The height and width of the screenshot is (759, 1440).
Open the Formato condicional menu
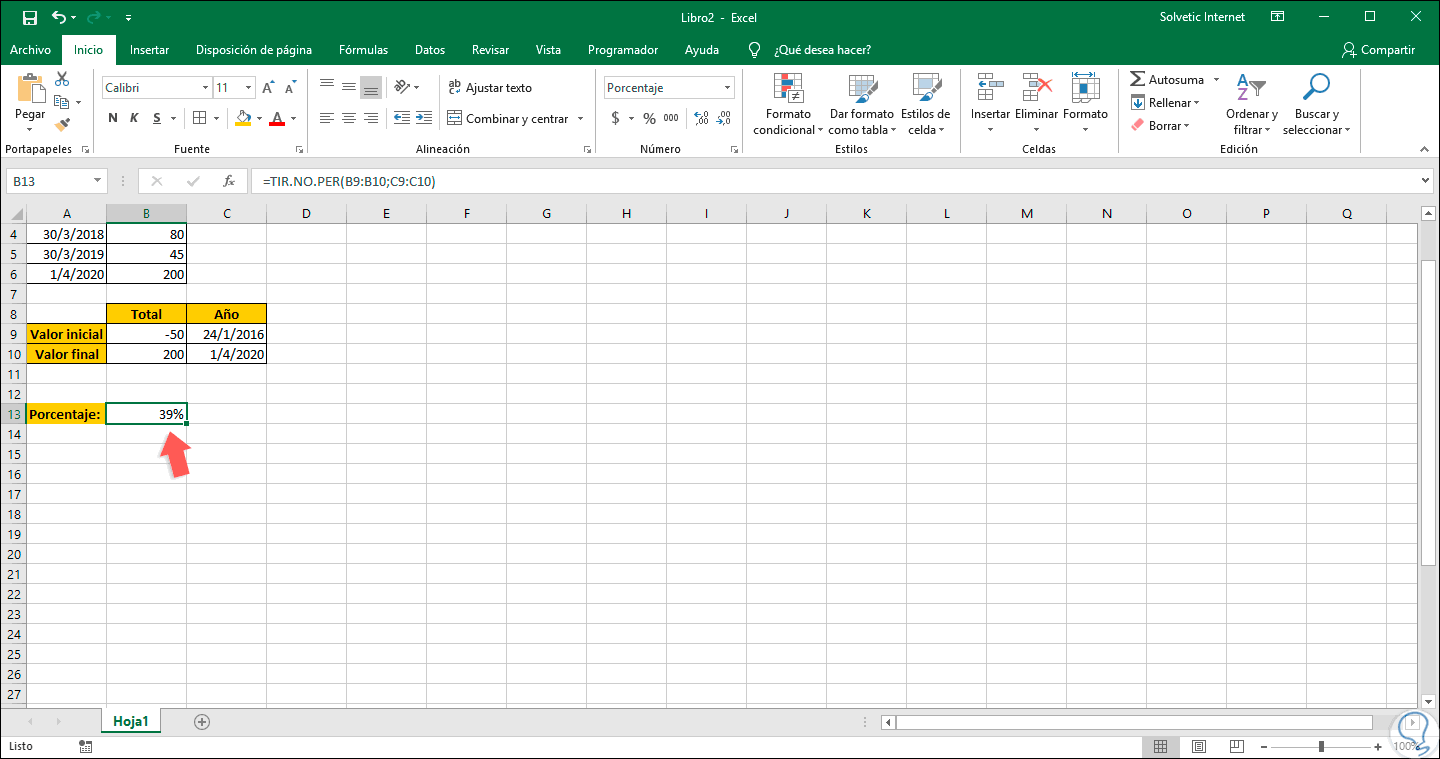tap(788, 105)
